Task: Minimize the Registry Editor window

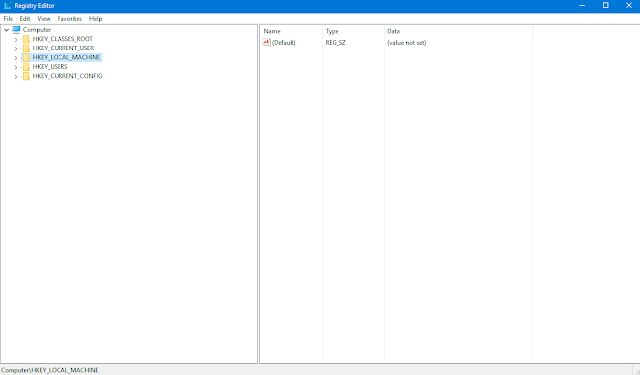Action: click(582, 6)
